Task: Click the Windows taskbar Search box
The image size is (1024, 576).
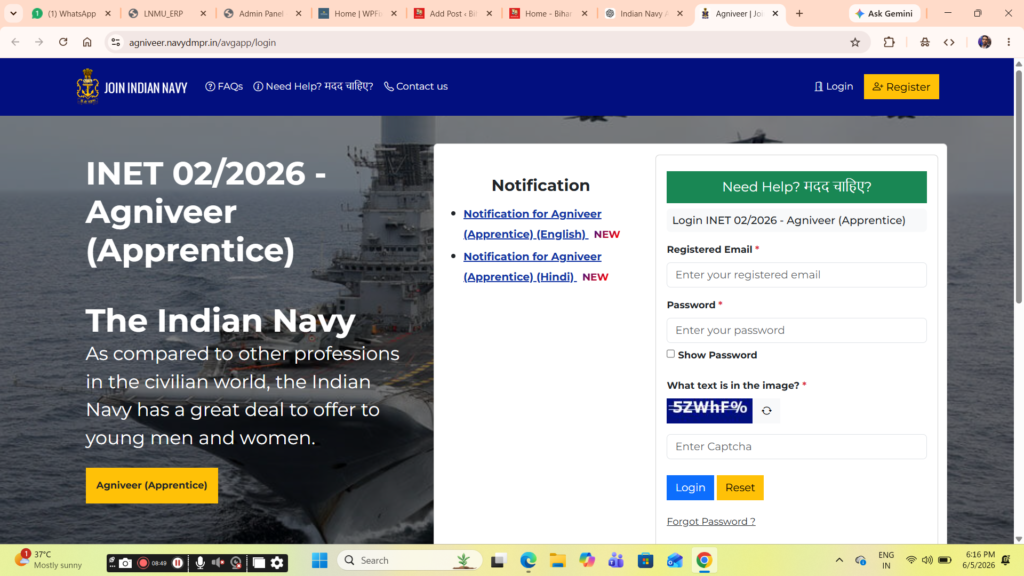Action: coord(409,560)
